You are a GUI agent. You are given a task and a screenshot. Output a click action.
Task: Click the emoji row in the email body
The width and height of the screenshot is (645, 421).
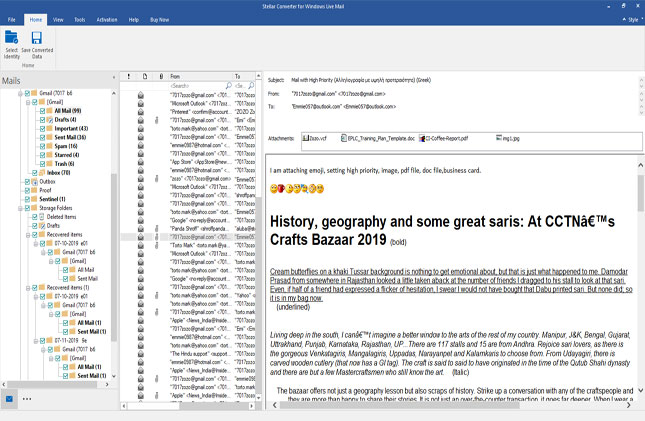(297, 188)
